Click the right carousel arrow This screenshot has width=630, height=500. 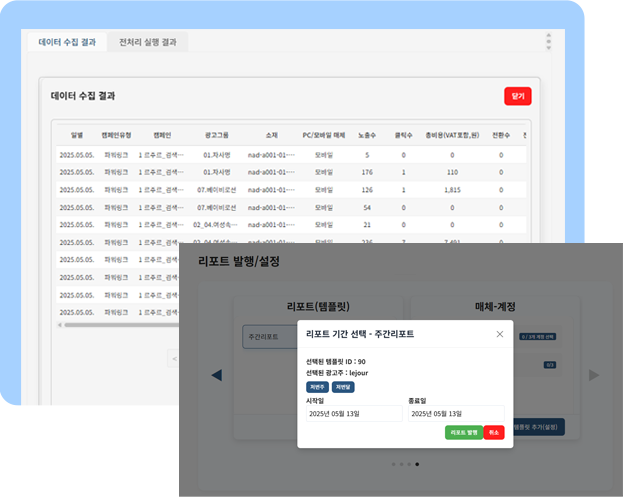pos(593,375)
